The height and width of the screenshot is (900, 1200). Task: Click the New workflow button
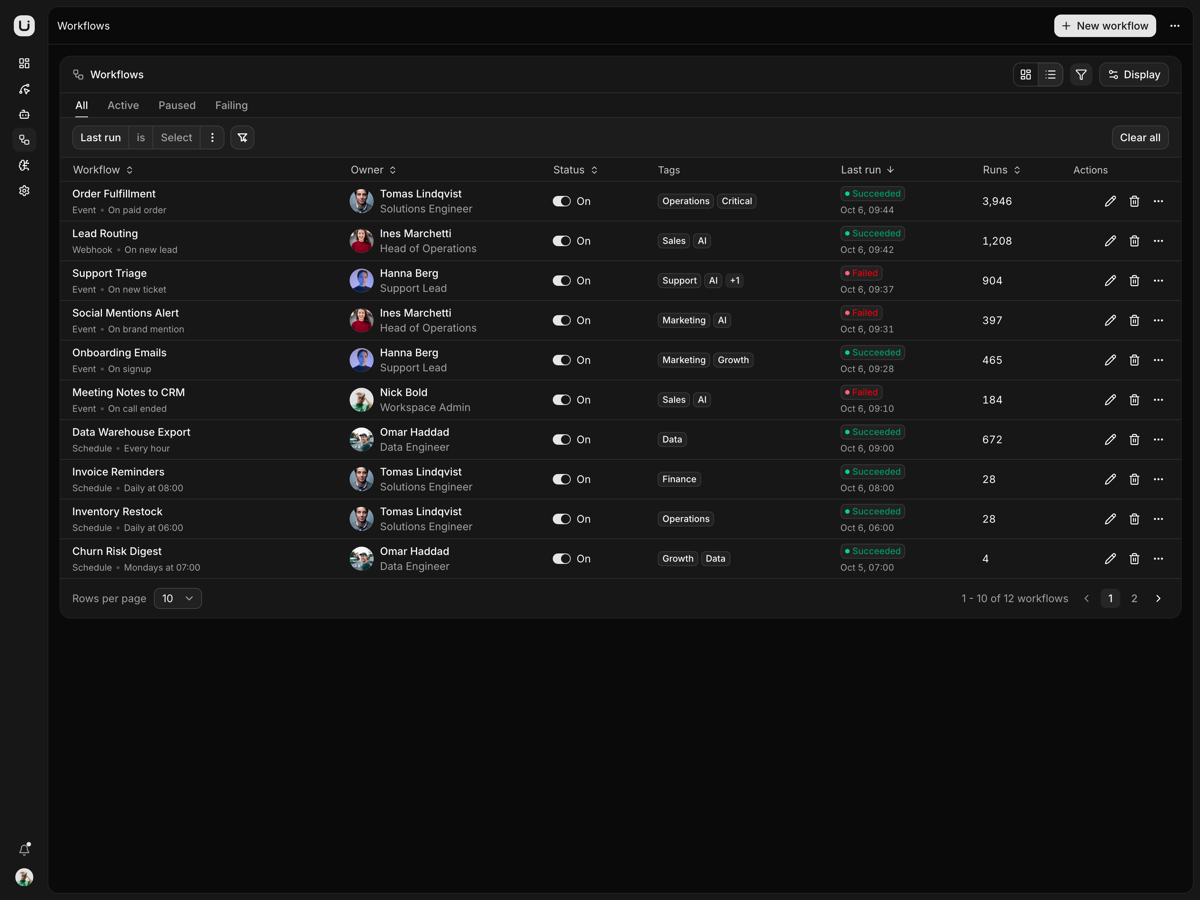point(1105,26)
